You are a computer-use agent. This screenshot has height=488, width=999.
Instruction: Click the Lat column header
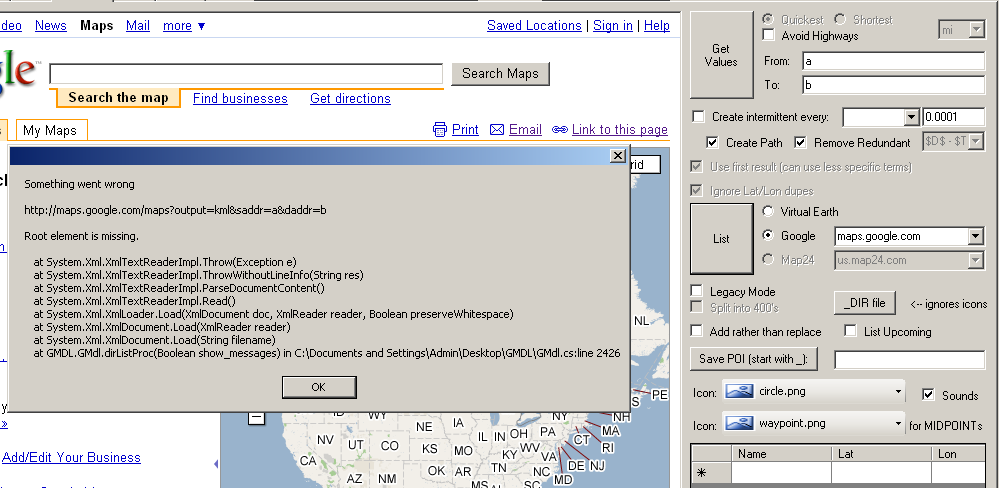(x=882, y=454)
